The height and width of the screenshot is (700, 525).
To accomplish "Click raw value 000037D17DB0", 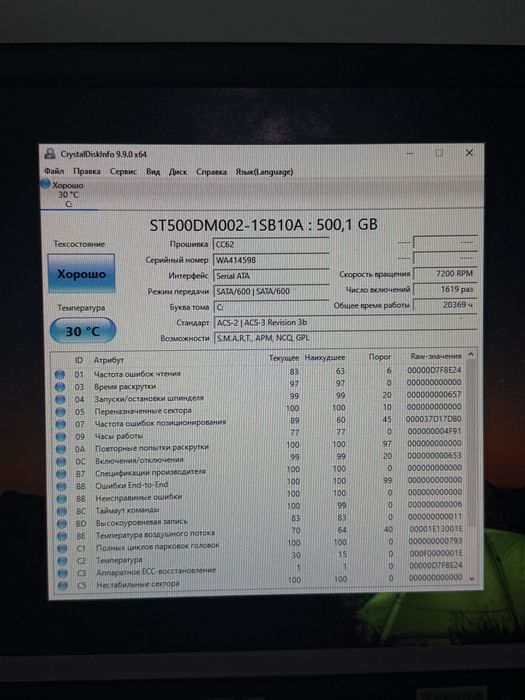I will click(x=433, y=419).
